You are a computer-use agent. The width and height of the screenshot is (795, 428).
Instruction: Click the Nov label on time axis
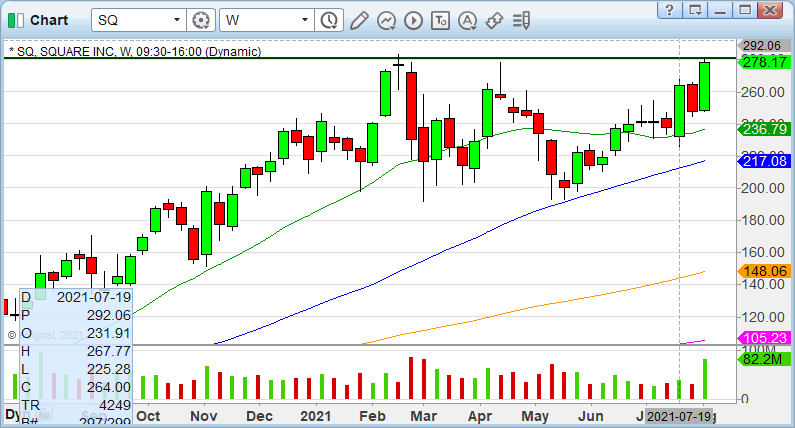(x=204, y=416)
